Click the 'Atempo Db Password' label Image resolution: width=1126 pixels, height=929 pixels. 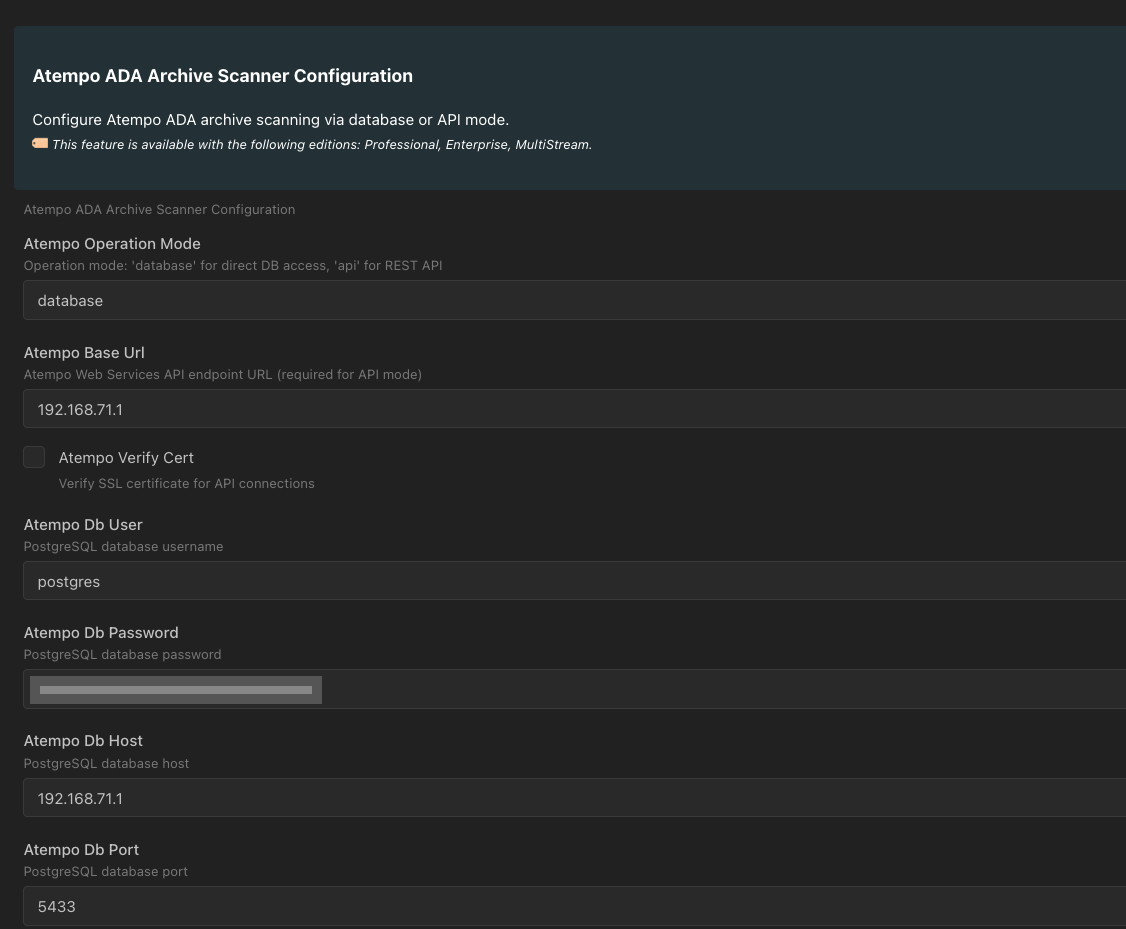[x=101, y=633]
